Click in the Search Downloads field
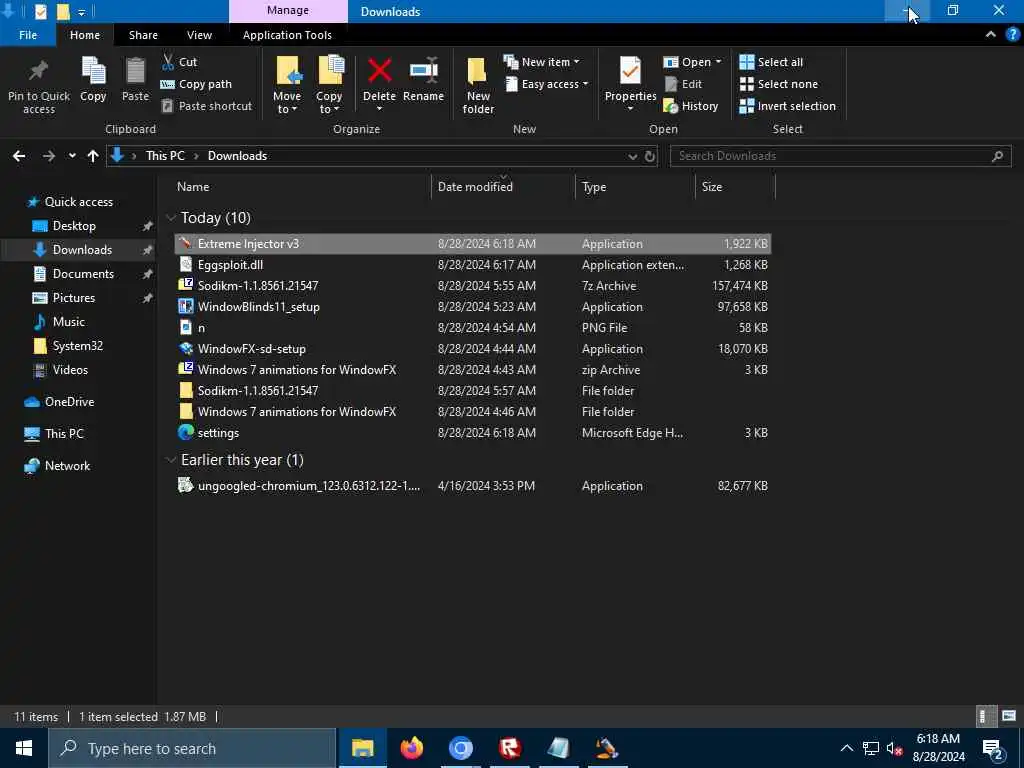This screenshot has width=1024, height=768. pyautogui.click(x=840, y=156)
